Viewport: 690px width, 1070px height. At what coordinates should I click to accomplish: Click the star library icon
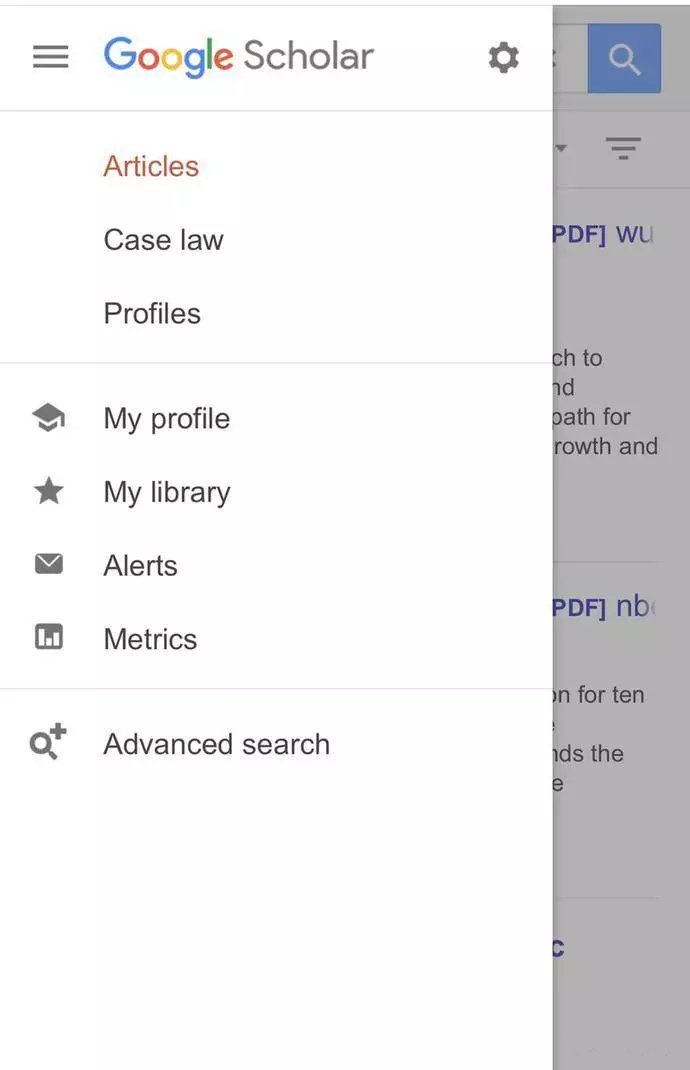coord(49,491)
